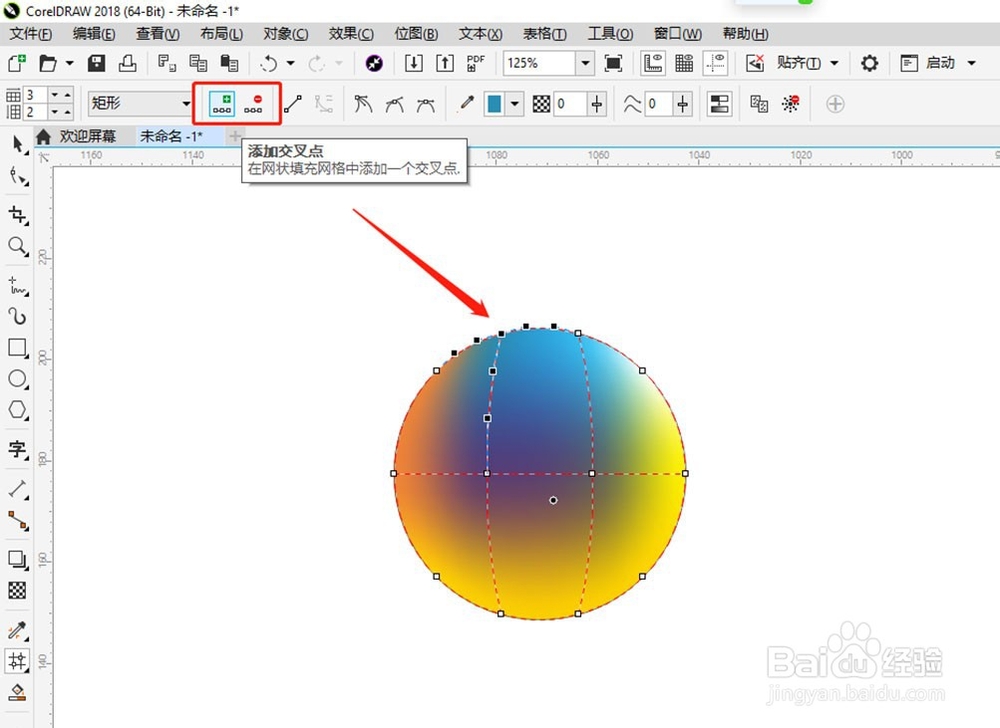
Task: Click the Undo arrow icon
Action: pos(269,62)
